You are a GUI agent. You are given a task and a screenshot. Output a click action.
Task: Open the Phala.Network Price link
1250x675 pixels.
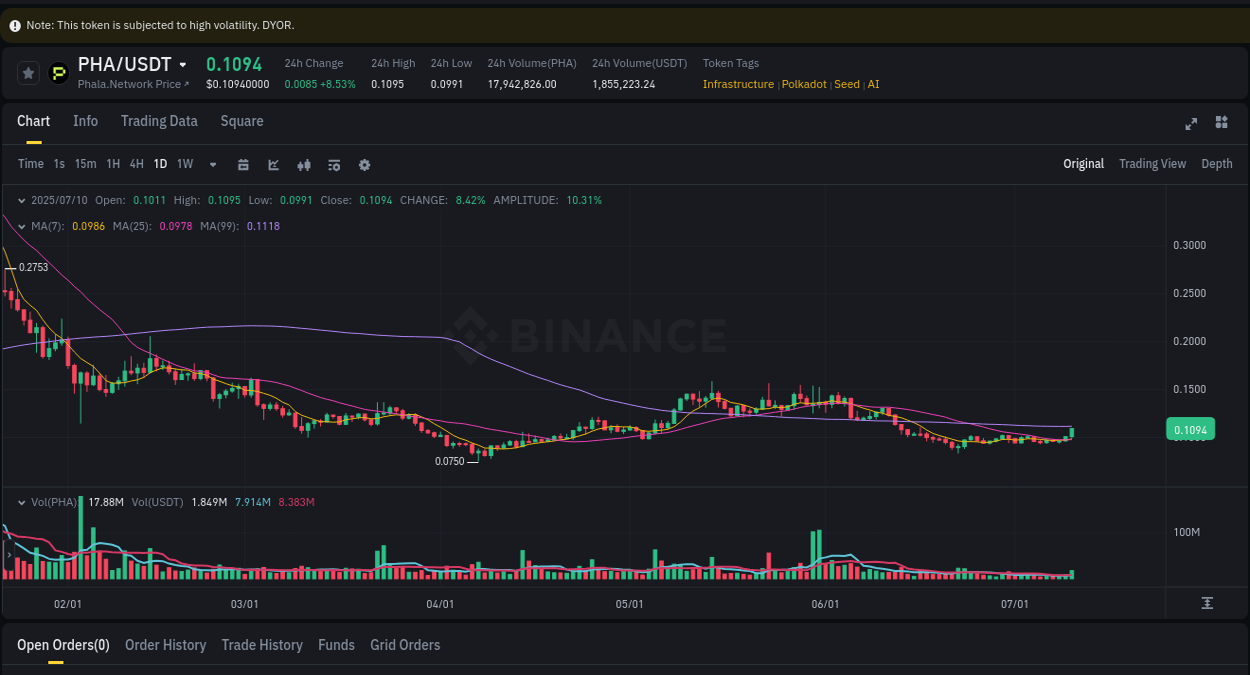pos(131,84)
